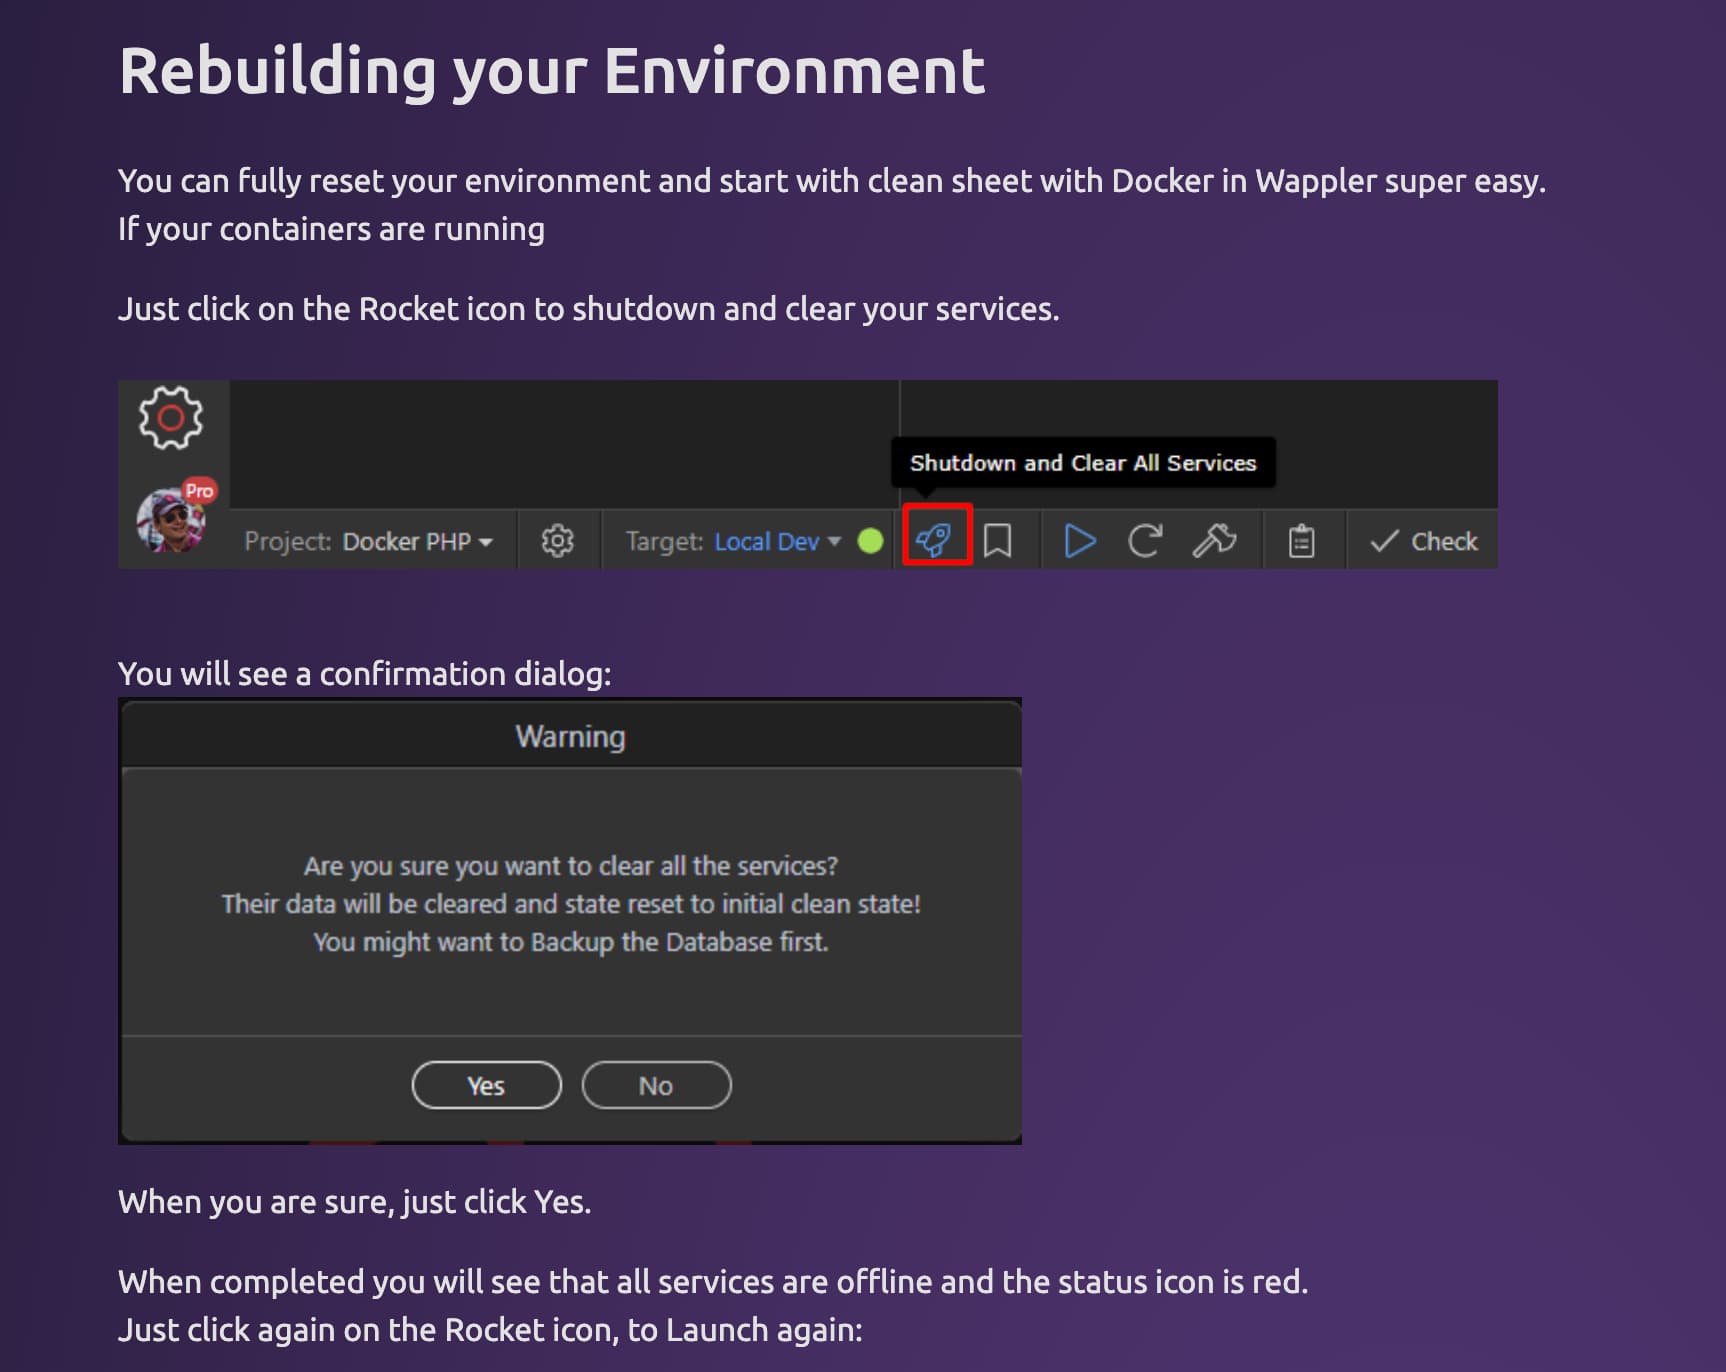Click the Shutdown and Clear All Services tooltip
The width and height of the screenshot is (1726, 1372).
(1083, 462)
